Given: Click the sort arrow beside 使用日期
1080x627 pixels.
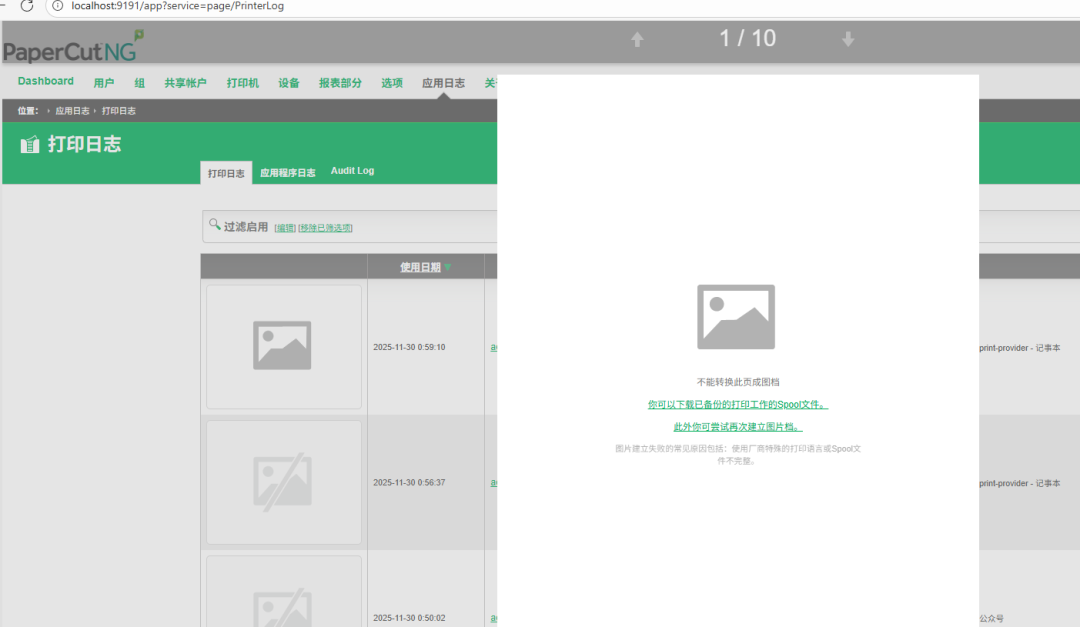Looking at the screenshot, I should 448,267.
